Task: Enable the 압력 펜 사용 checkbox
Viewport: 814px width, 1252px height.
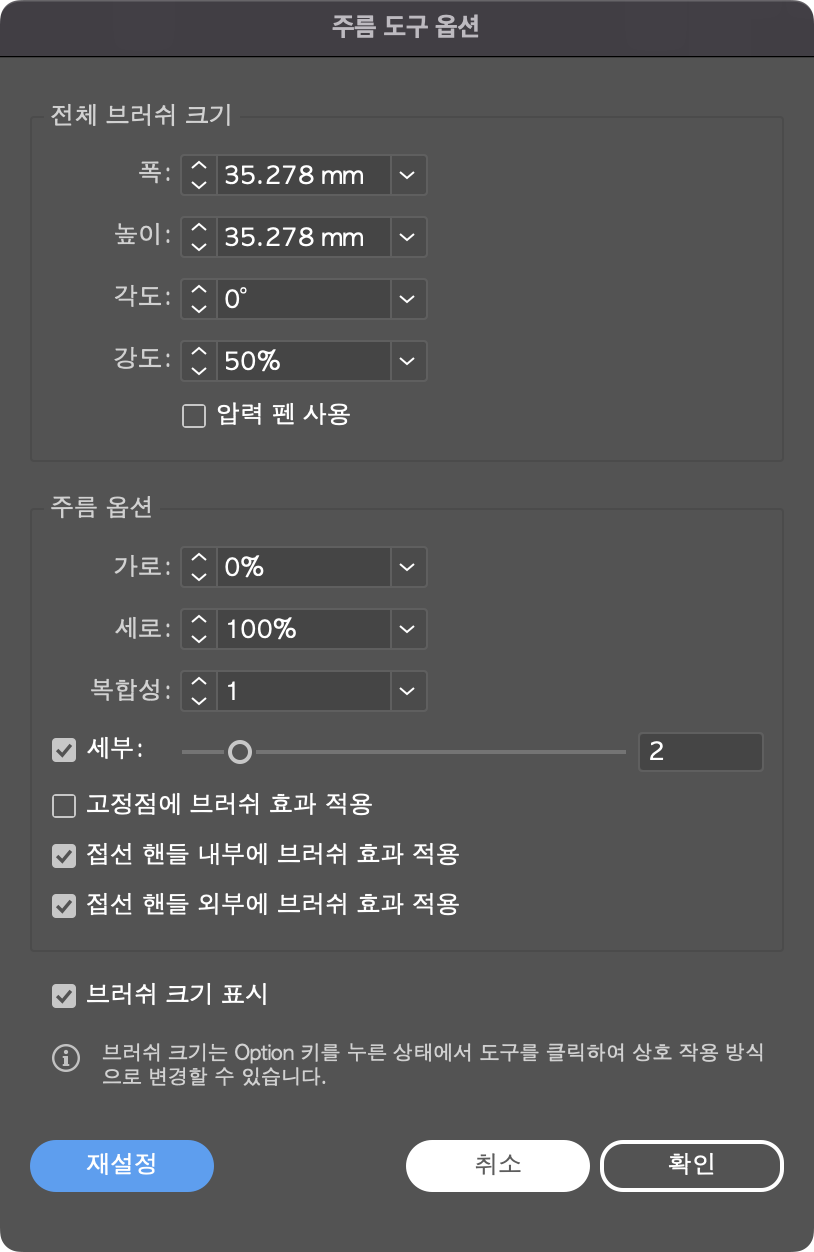Action: [193, 415]
